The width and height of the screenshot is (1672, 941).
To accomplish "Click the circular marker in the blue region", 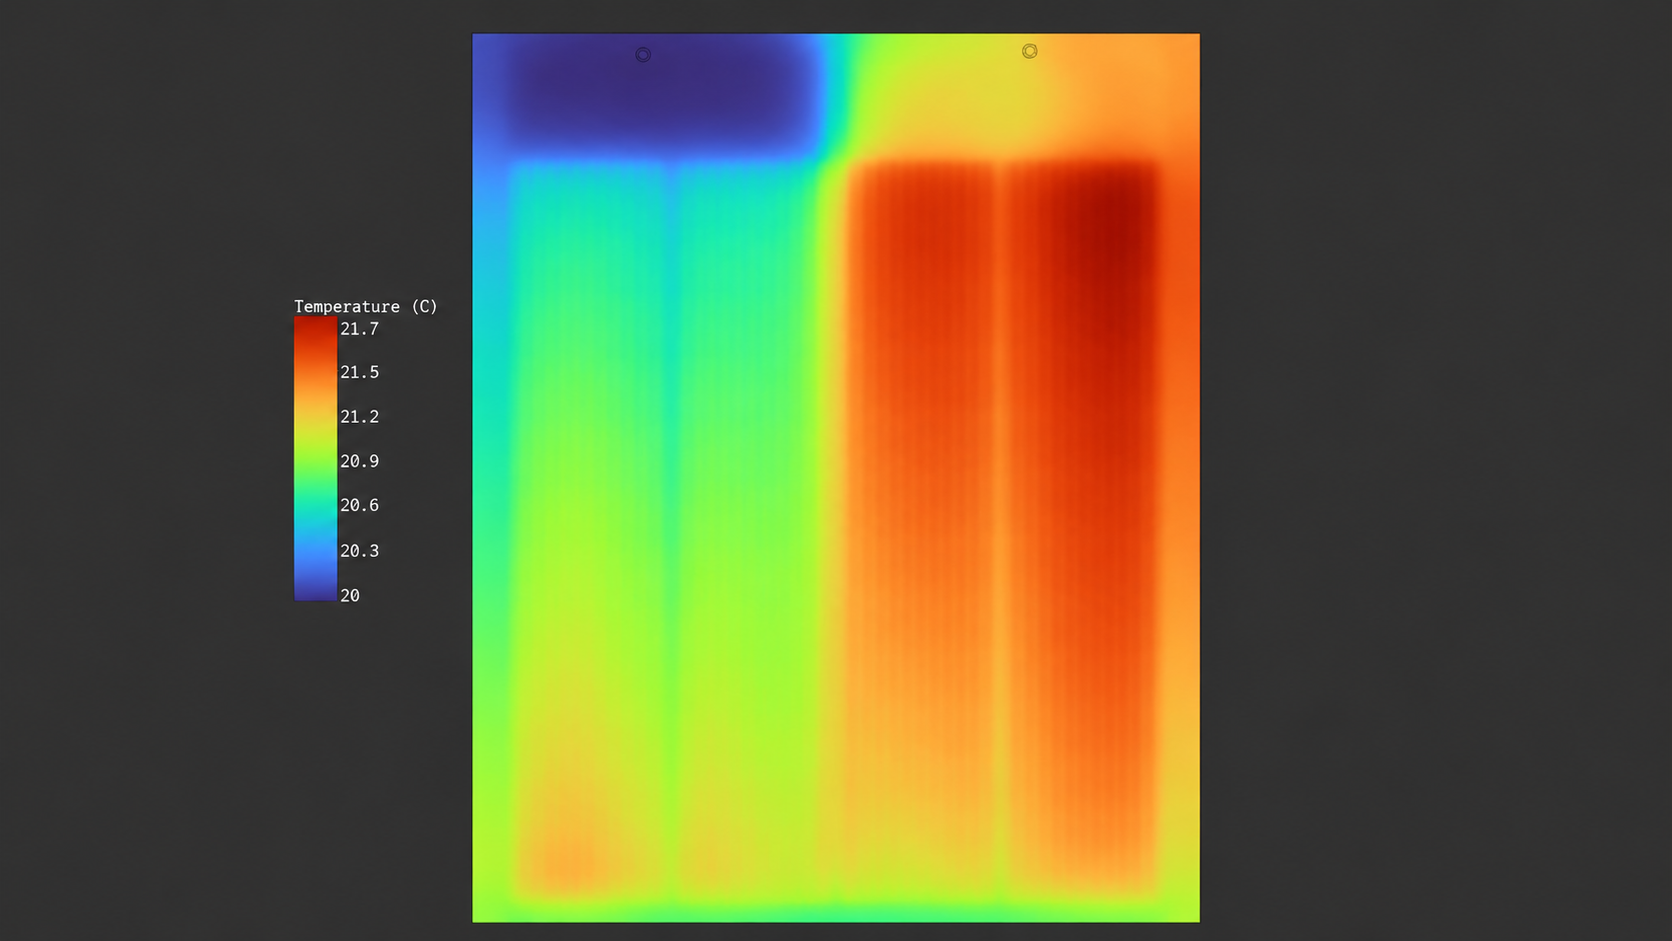I will point(643,55).
